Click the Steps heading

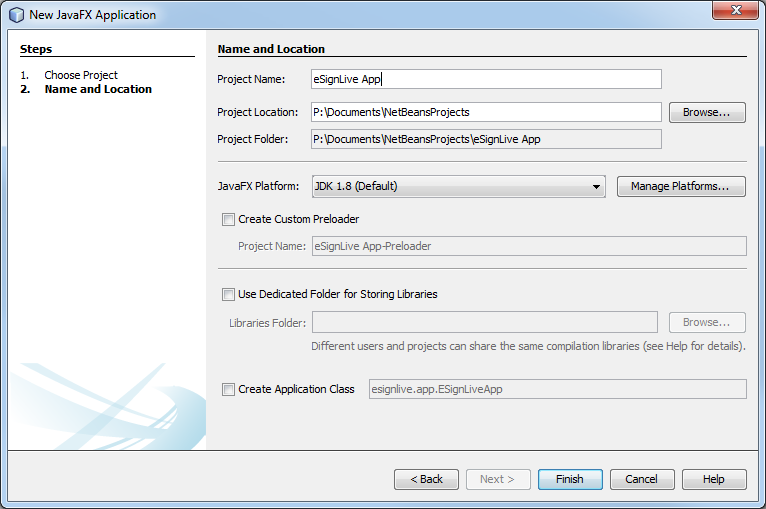coord(36,49)
